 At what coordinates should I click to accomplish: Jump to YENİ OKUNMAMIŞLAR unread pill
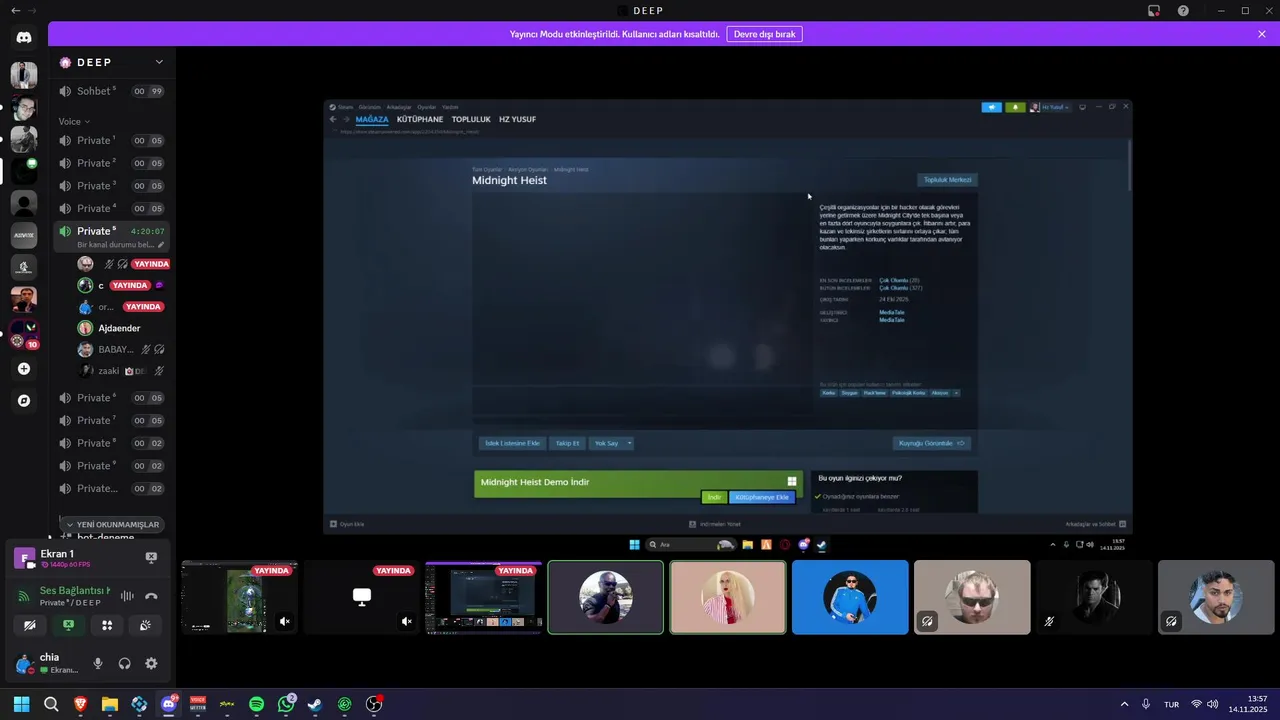(x=112, y=524)
